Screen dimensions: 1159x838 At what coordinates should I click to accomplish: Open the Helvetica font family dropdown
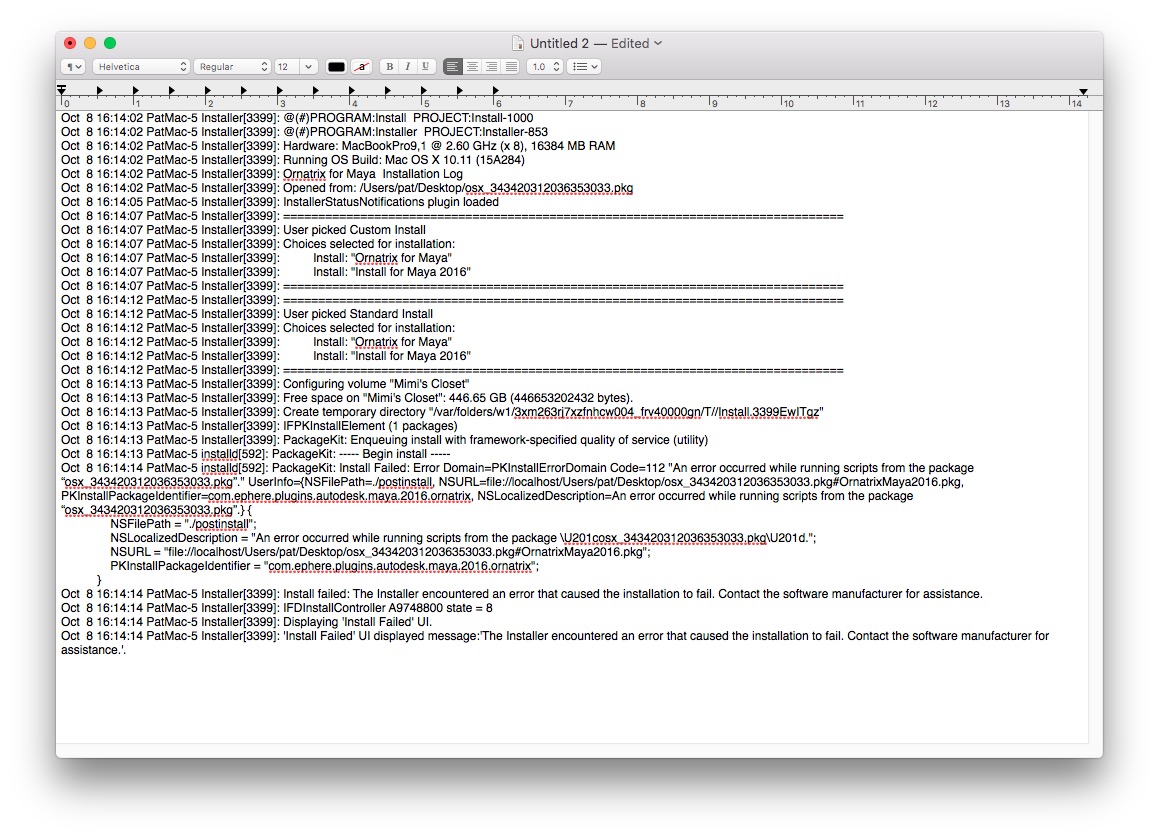[x=140, y=67]
